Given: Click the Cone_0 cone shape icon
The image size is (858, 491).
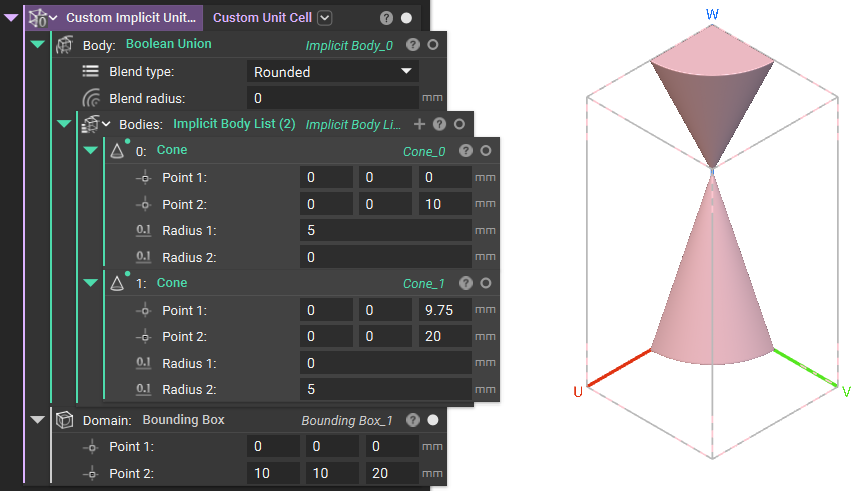Looking at the screenshot, I should (x=117, y=151).
